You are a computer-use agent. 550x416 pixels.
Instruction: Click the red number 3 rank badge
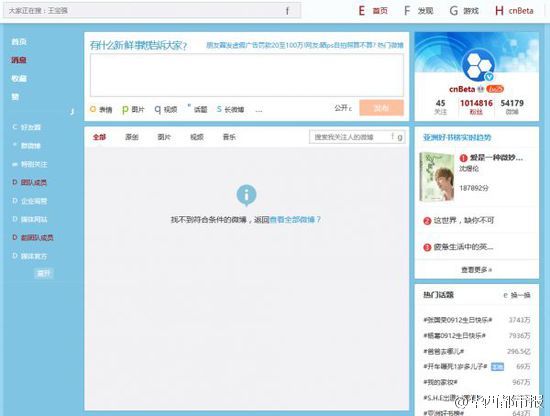pos(427,248)
